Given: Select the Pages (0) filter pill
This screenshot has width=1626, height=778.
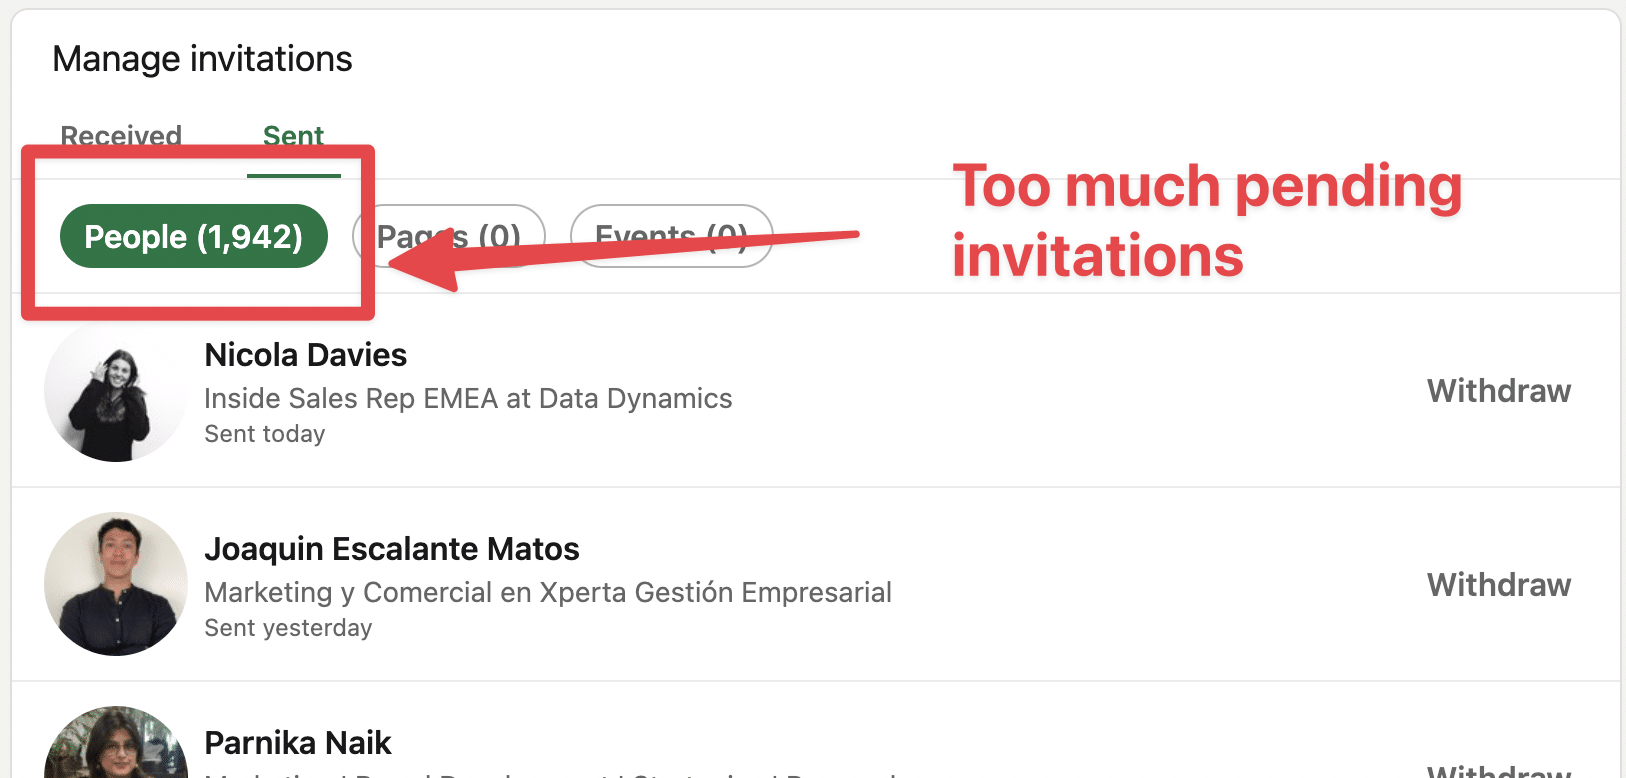Looking at the screenshot, I should [448, 235].
